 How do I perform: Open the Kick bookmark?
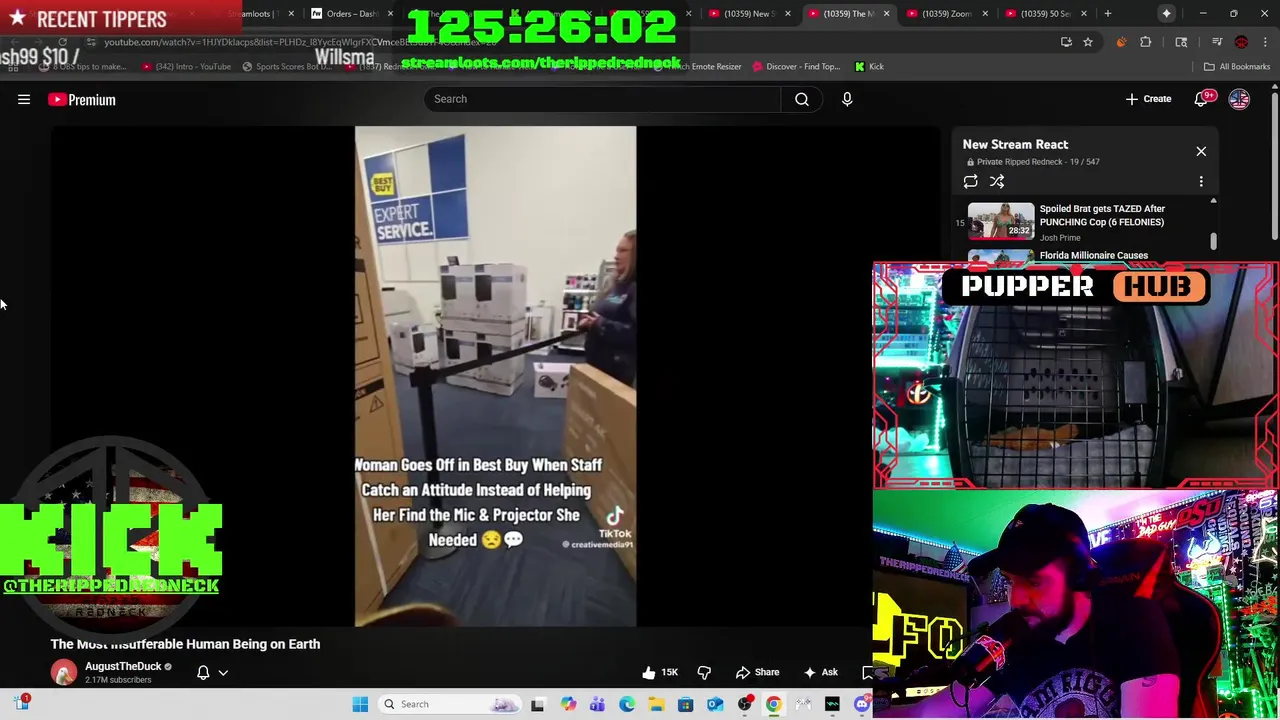[x=869, y=66]
